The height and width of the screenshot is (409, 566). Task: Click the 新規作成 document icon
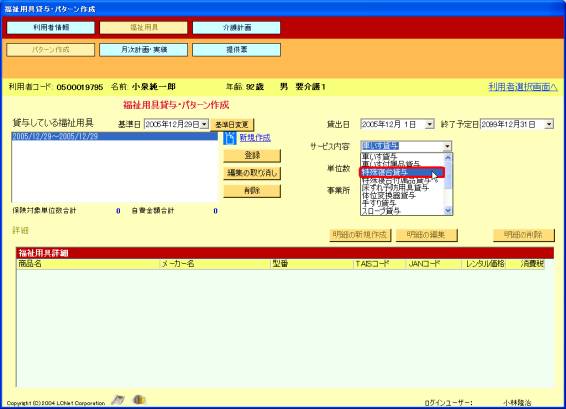point(230,138)
